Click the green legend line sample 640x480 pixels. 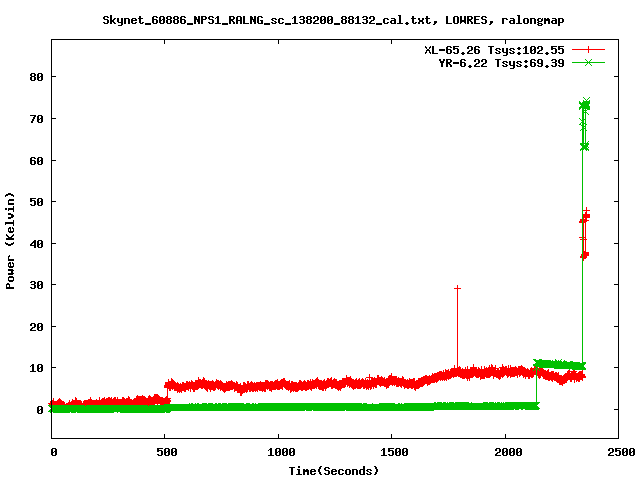pos(588,62)
